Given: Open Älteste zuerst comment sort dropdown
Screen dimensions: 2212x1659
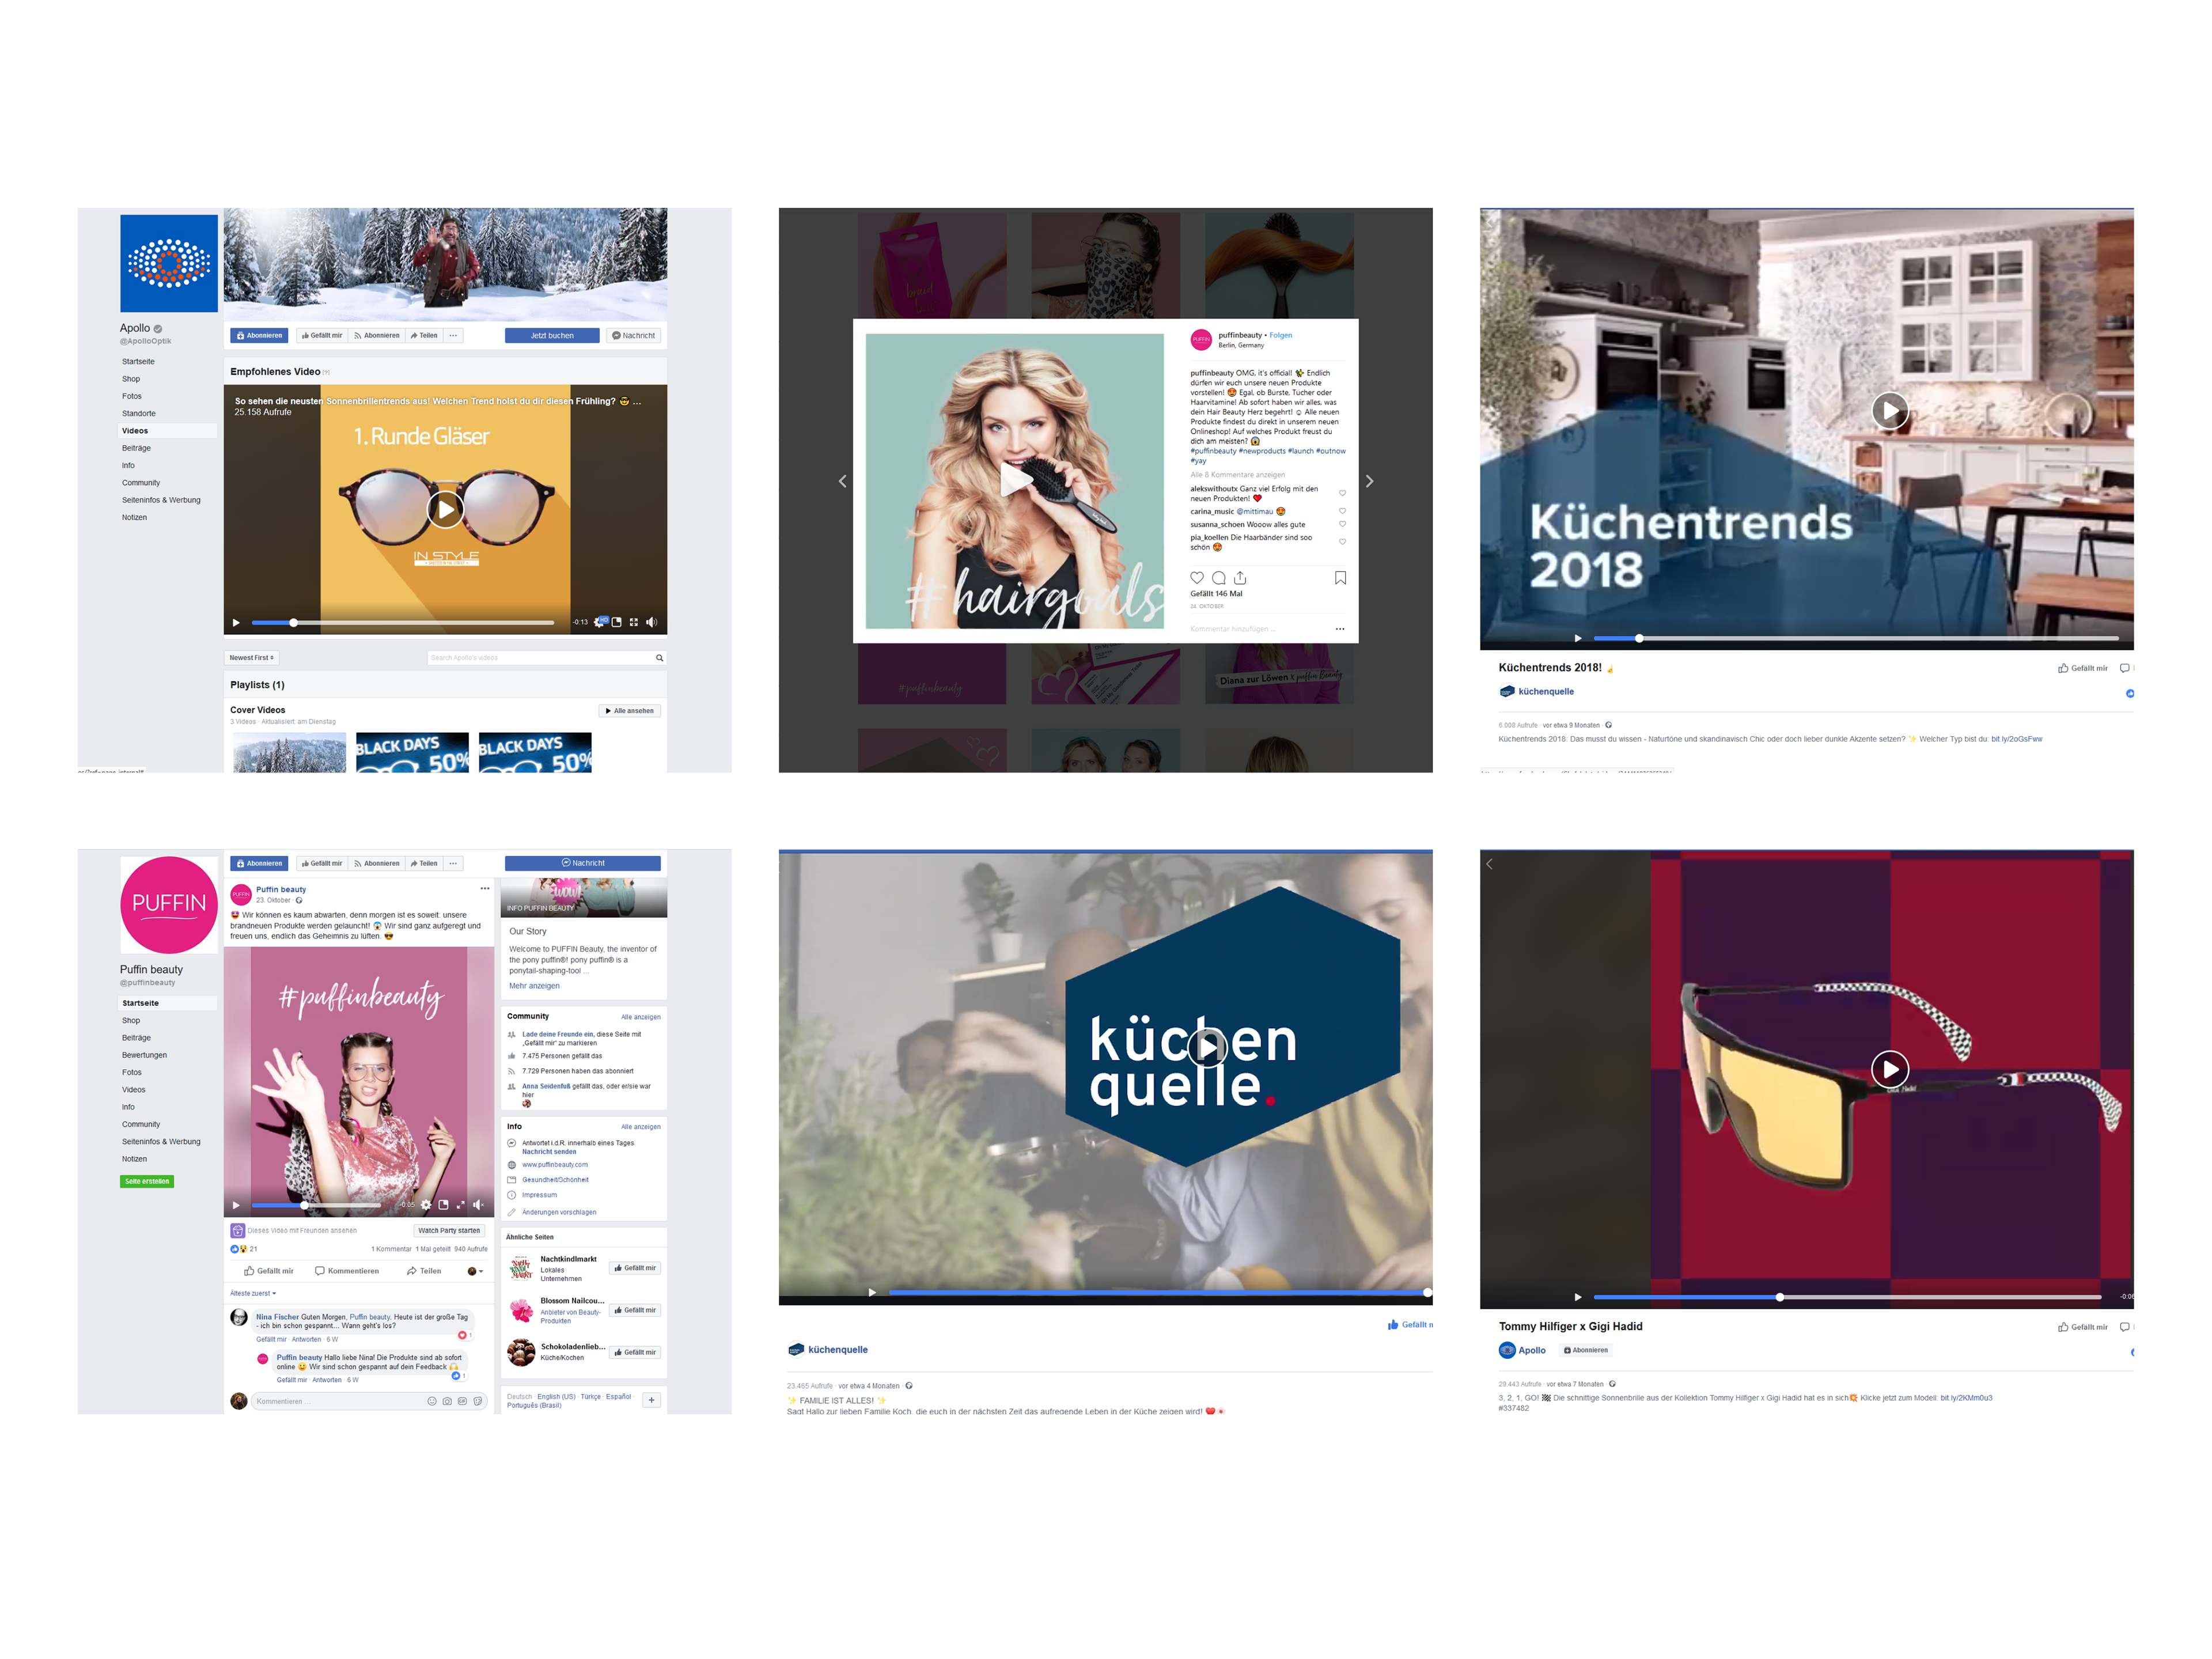Looking at the screenshot, I should click(253, 1294).
